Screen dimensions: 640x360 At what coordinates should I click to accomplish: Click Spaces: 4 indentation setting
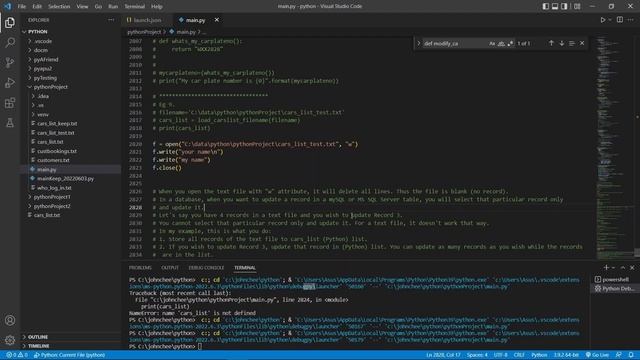[477, 355]
